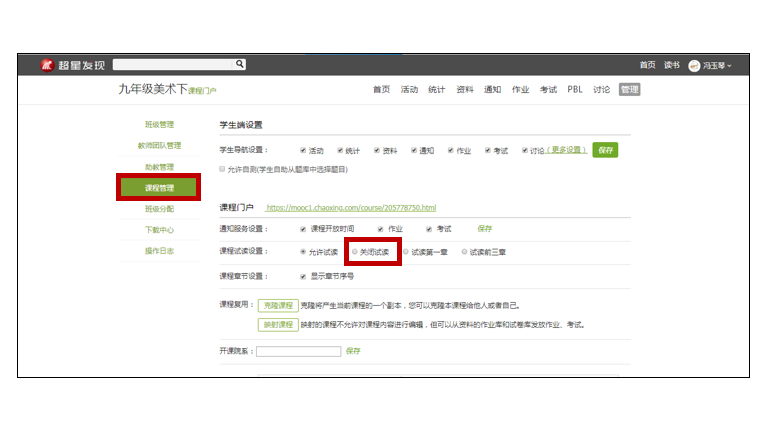Click the 克隆课程 button
The image size is (768, 432).
278,305
